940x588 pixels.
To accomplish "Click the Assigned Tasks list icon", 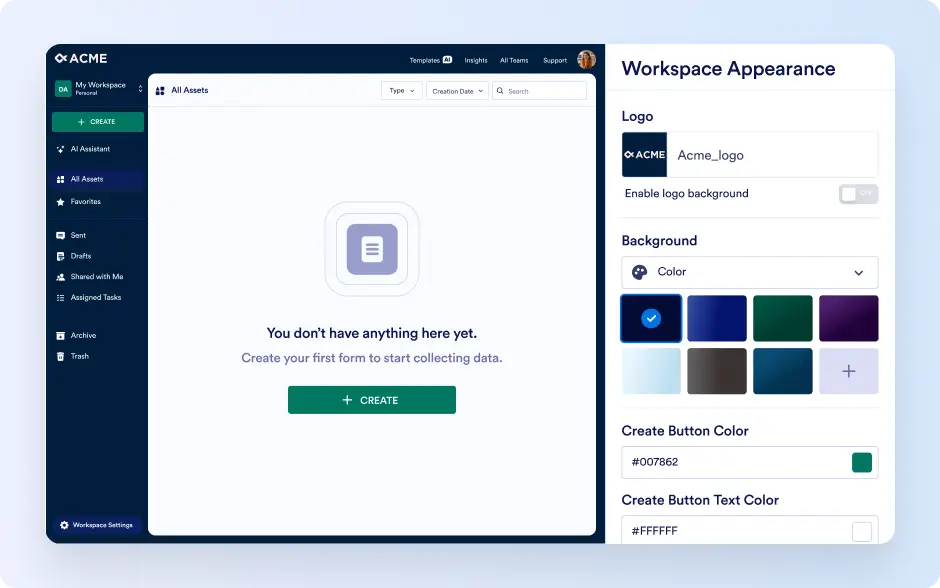I will [60, 298].
